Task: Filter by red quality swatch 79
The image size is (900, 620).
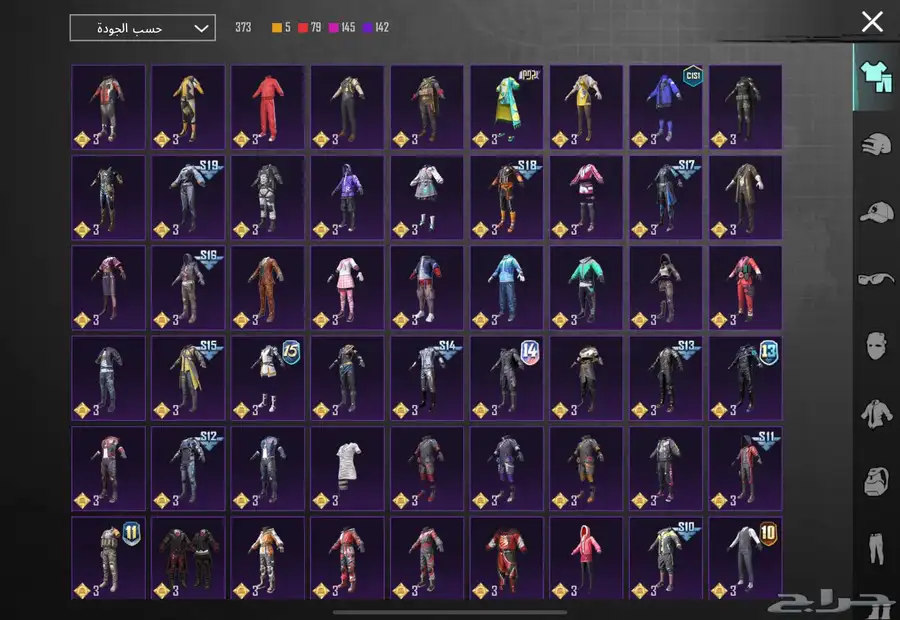Action: 309,28
